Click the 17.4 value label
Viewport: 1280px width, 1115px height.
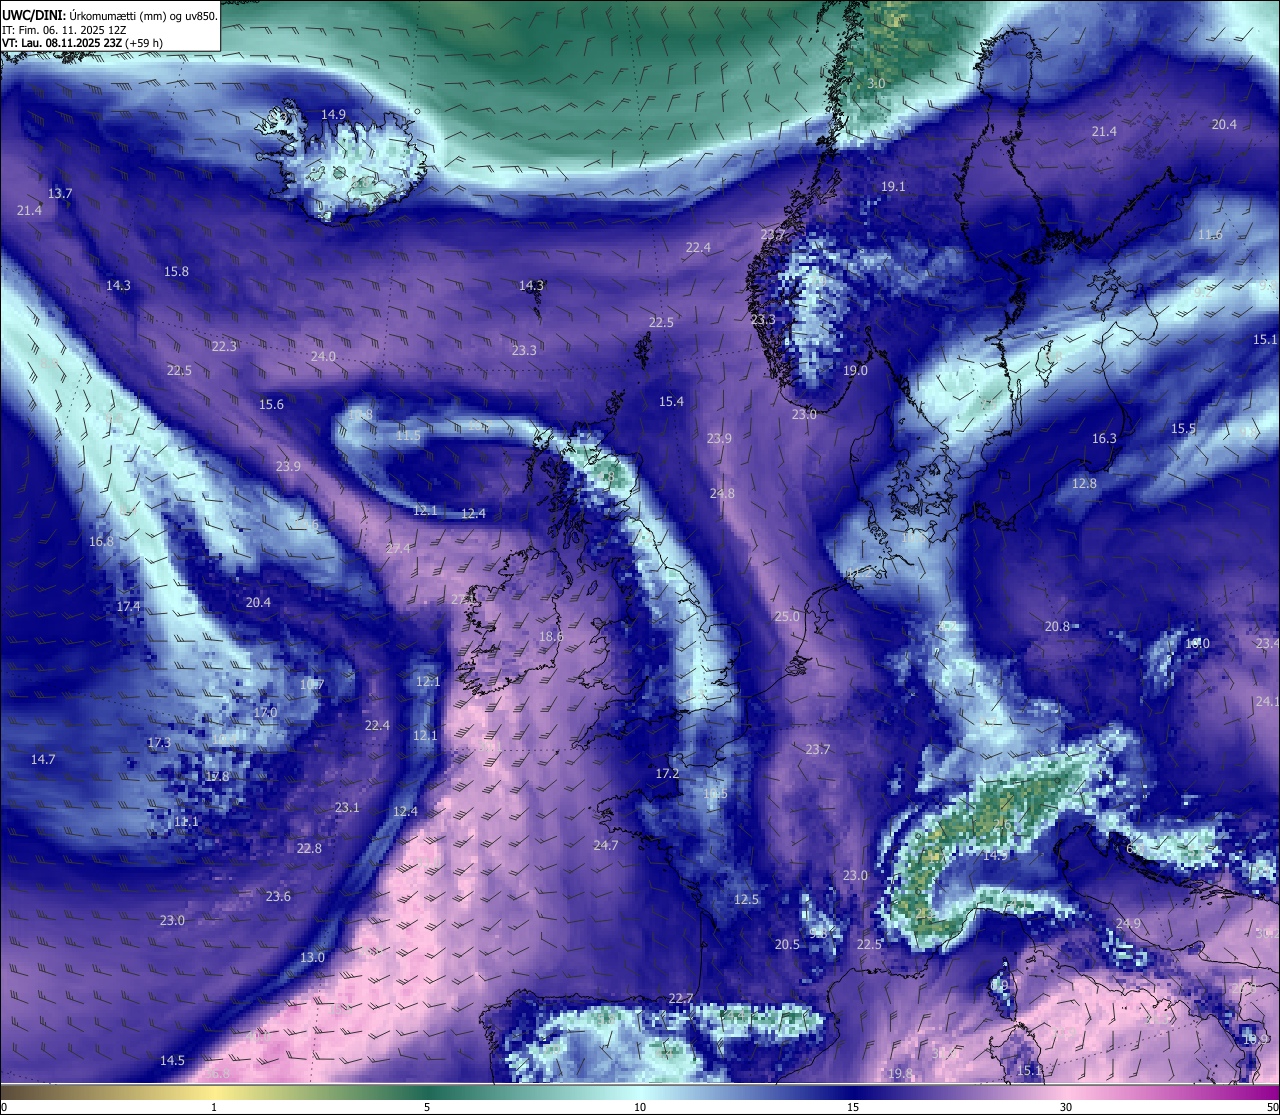(x=128, y=607)
